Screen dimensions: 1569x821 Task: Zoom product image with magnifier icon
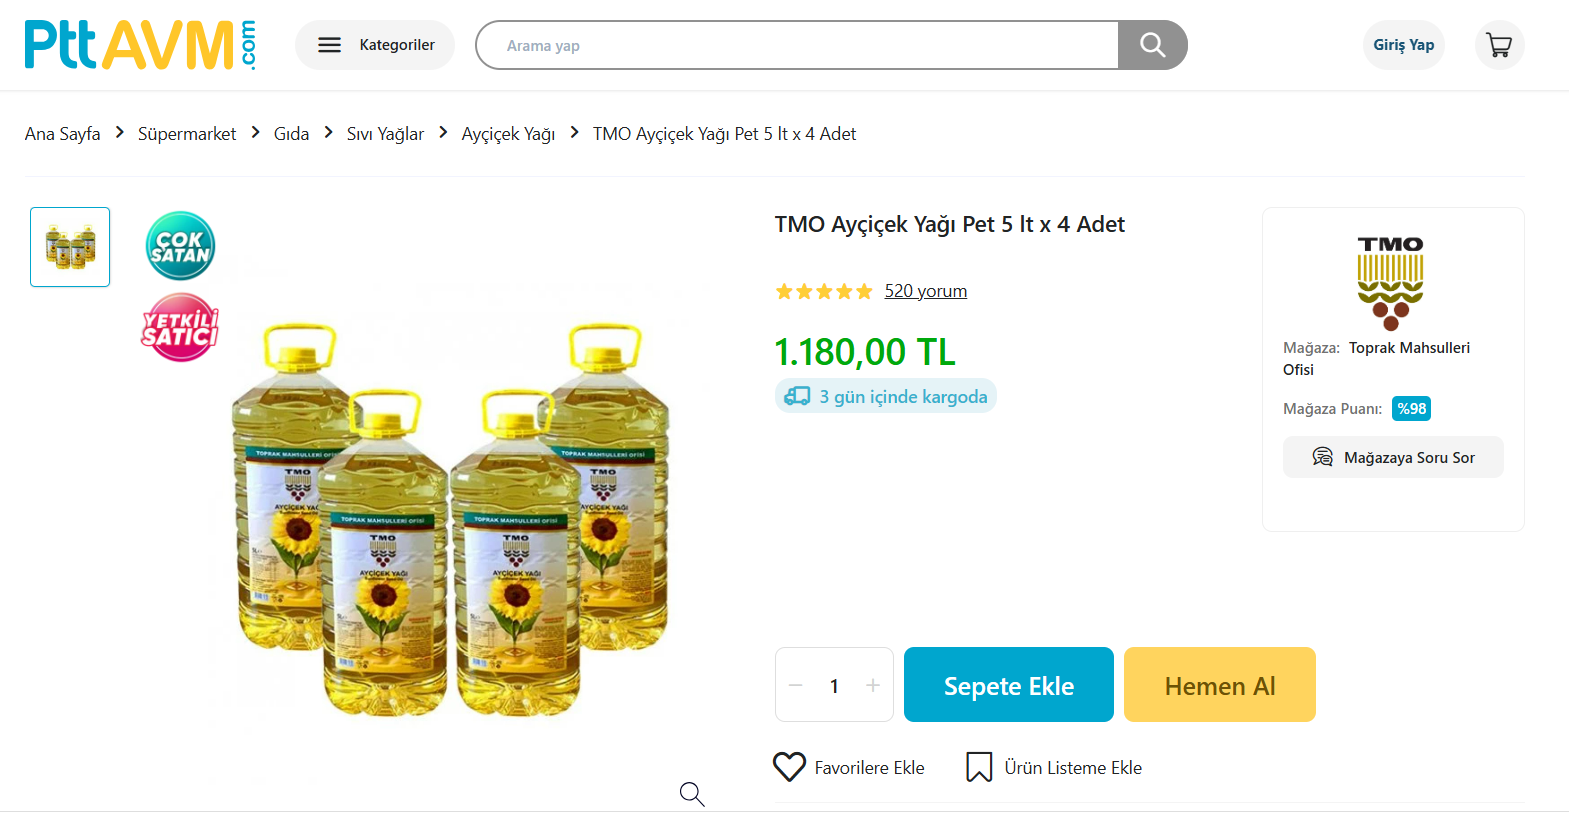692,794
